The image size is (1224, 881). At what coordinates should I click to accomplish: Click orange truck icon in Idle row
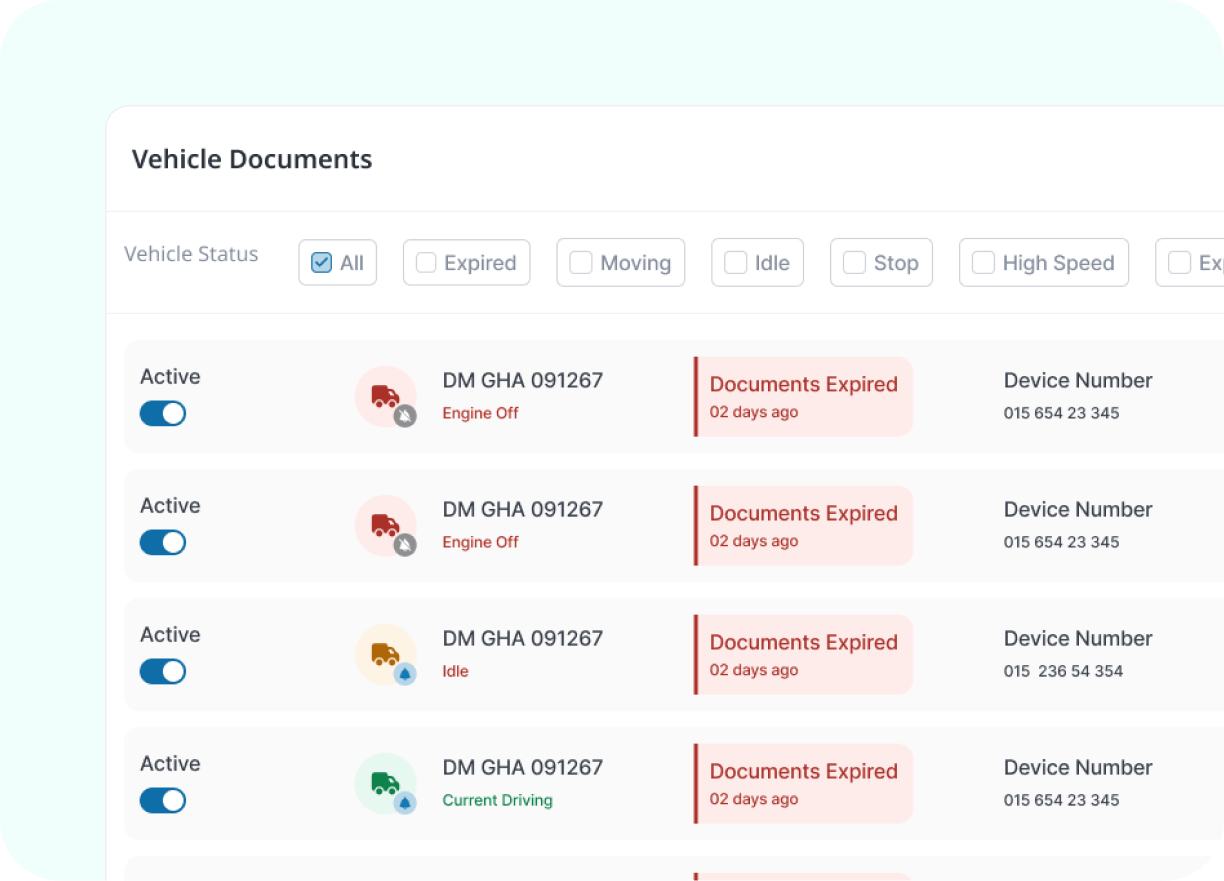pyautogui.click(x=386, y=655)
